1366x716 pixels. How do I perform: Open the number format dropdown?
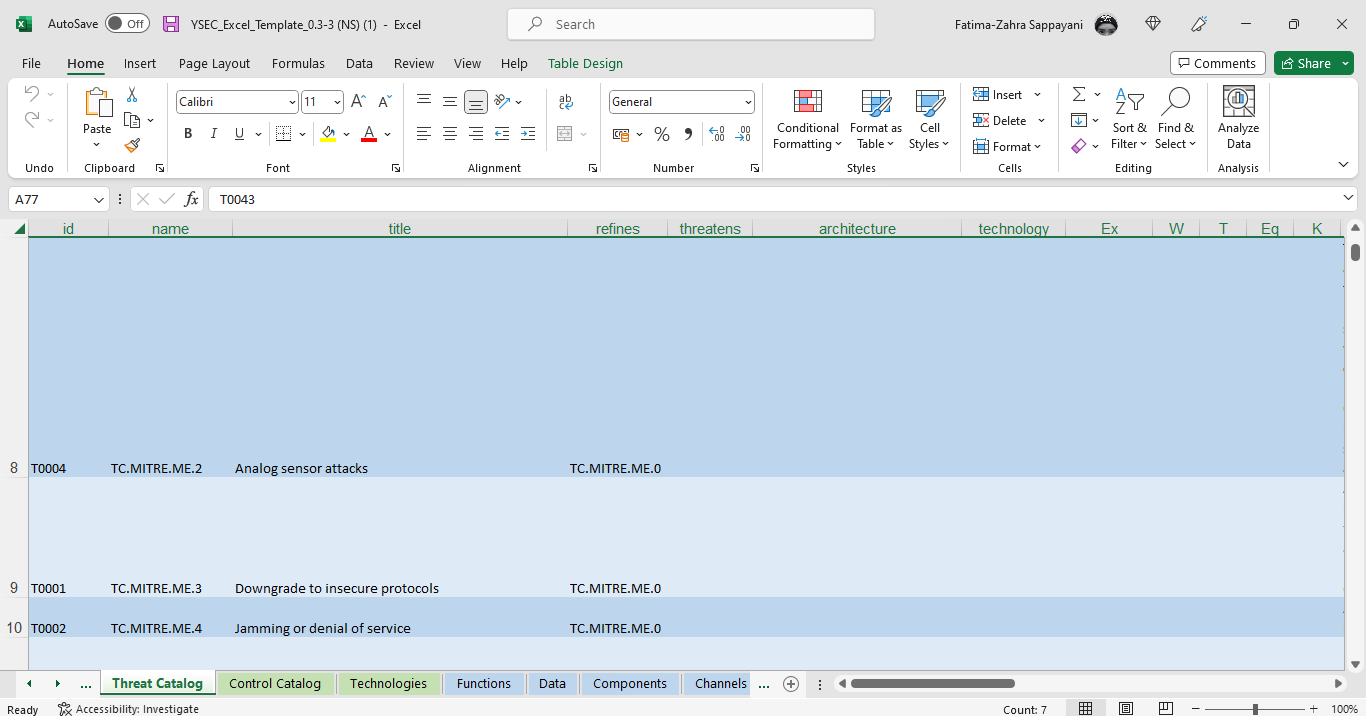click(748, 102)
